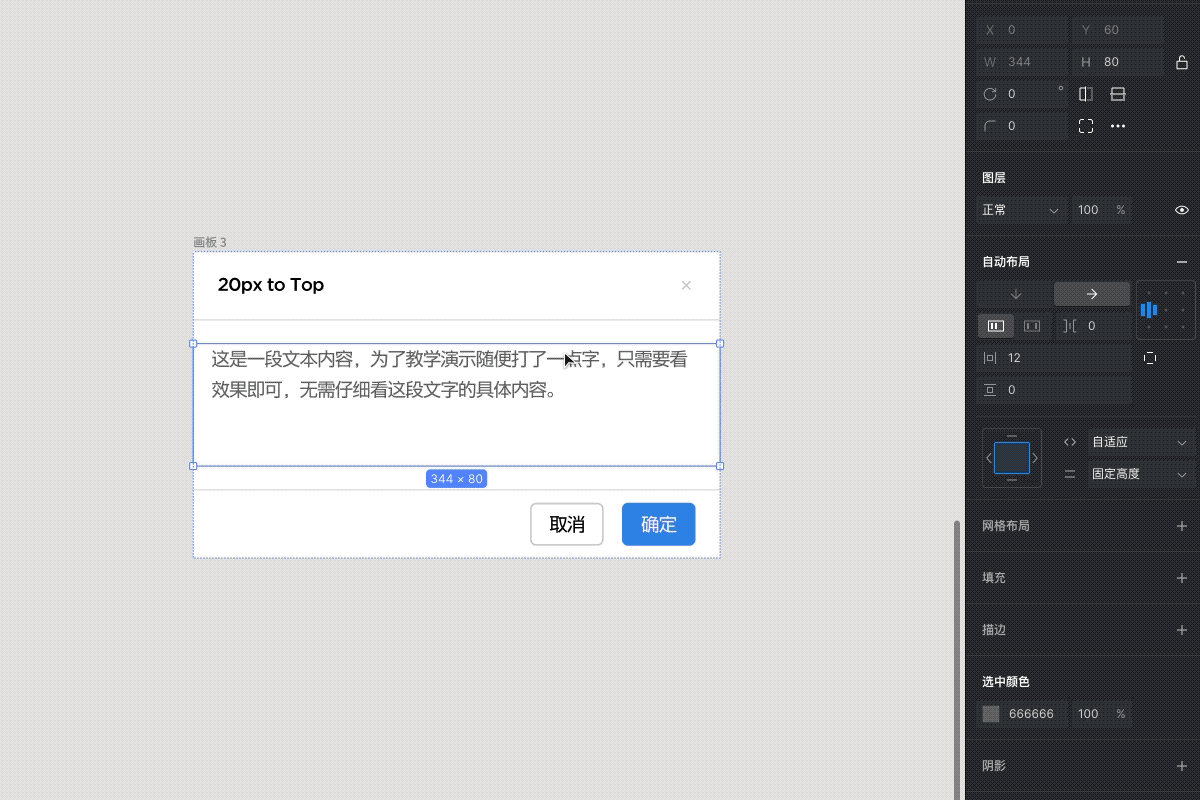Select the space-between distribution icon
Image resolution: width=1200 pixels, height=800 pixels.
pos(1032,326)
